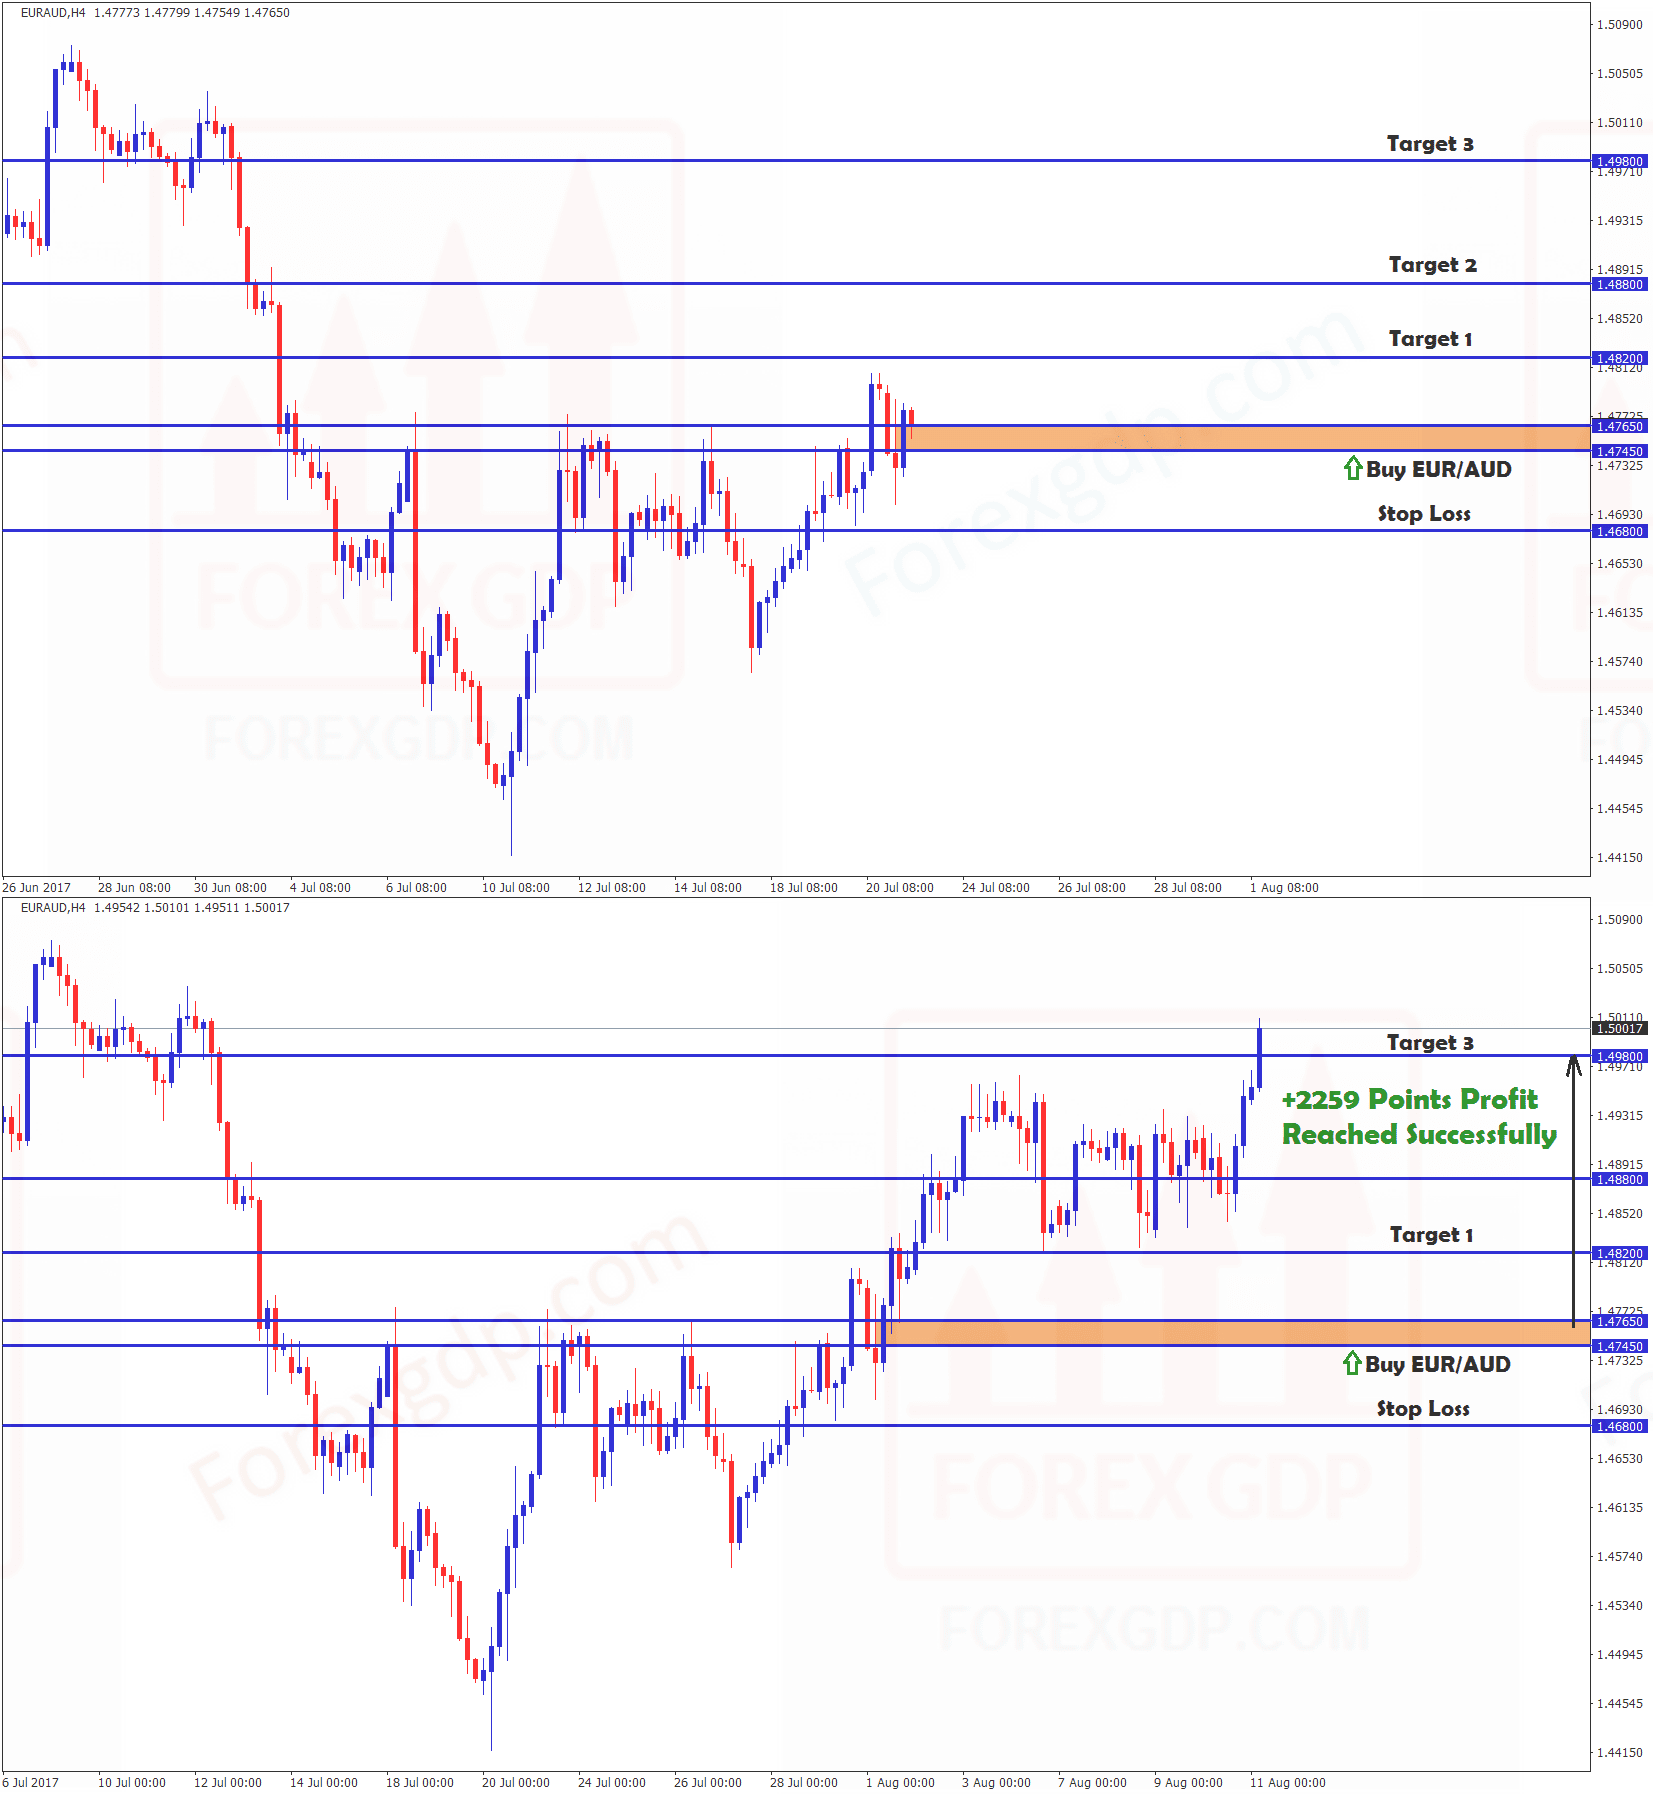This screenshot has height=1797, width=1653.
Task: Click the Target 3 label in bottom chart
Action: pyautogui.click(x=1430, y=1043)
